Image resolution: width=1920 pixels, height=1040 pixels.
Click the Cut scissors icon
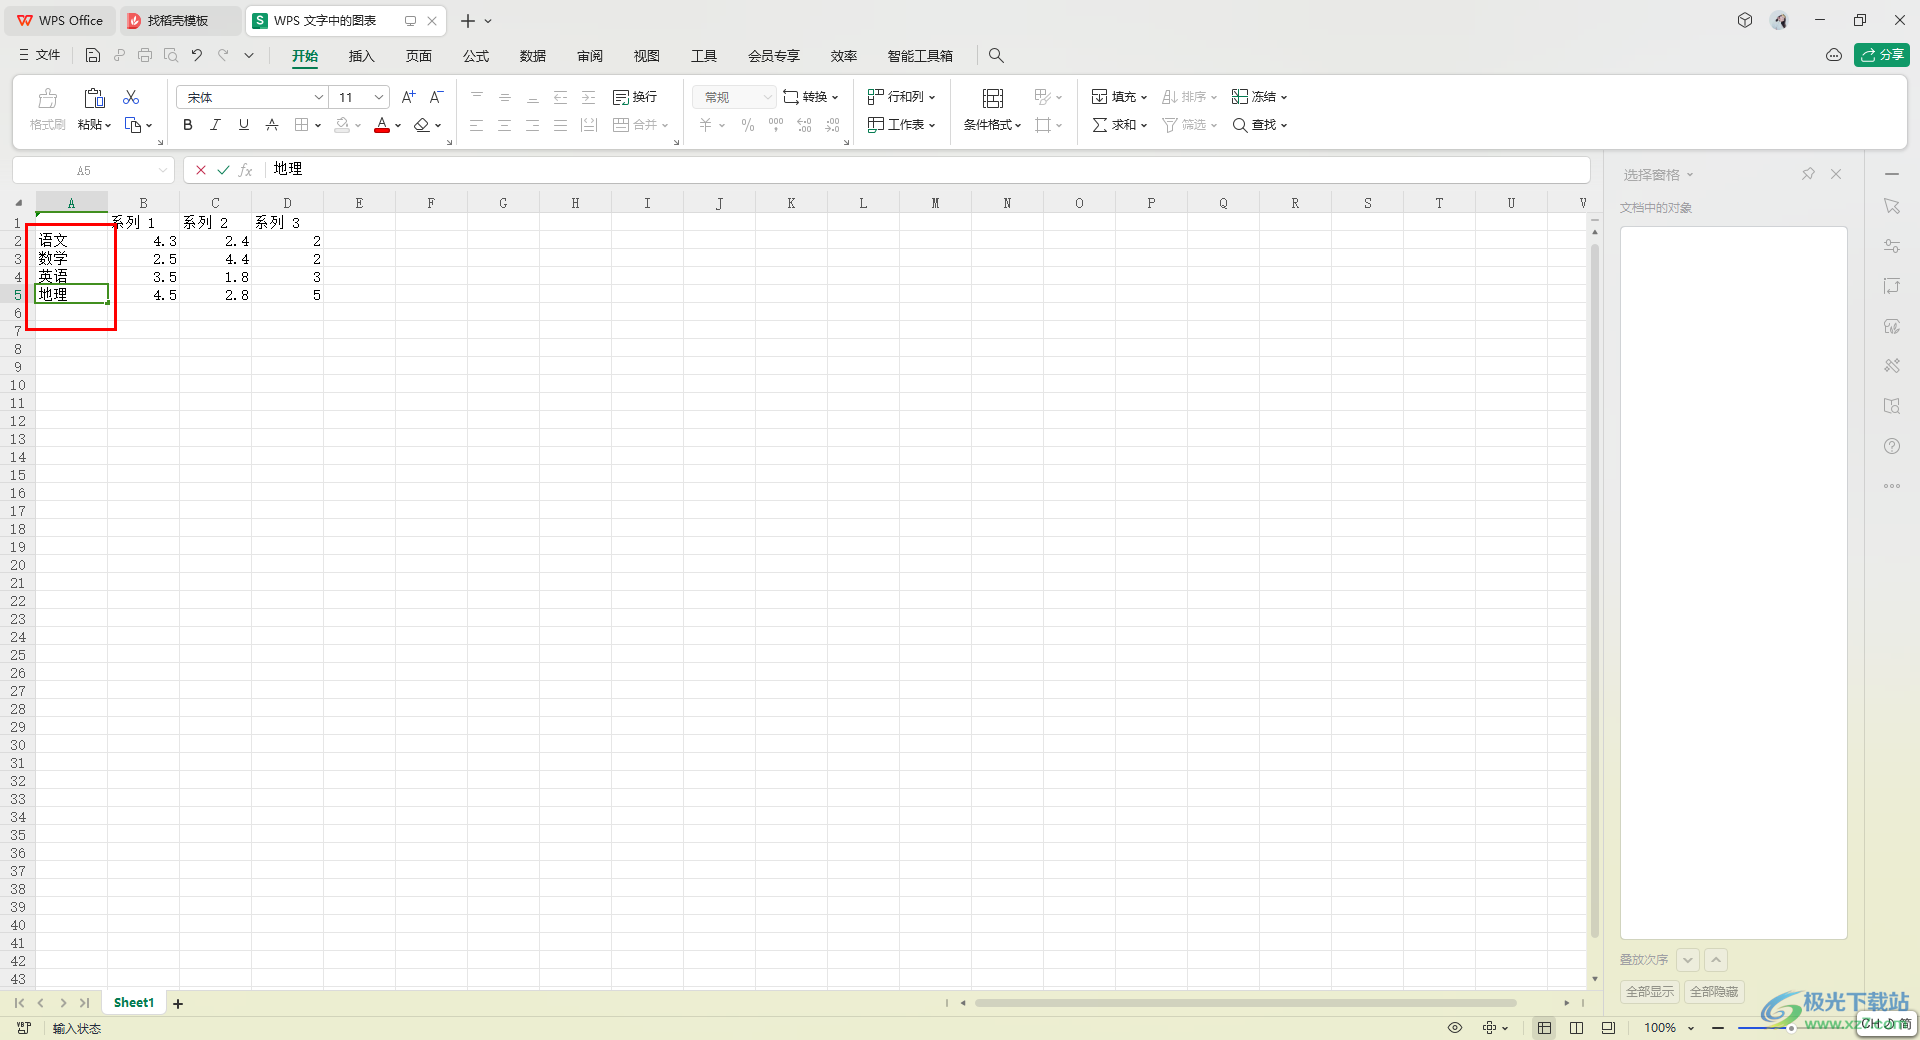click(x=131, y=97)
